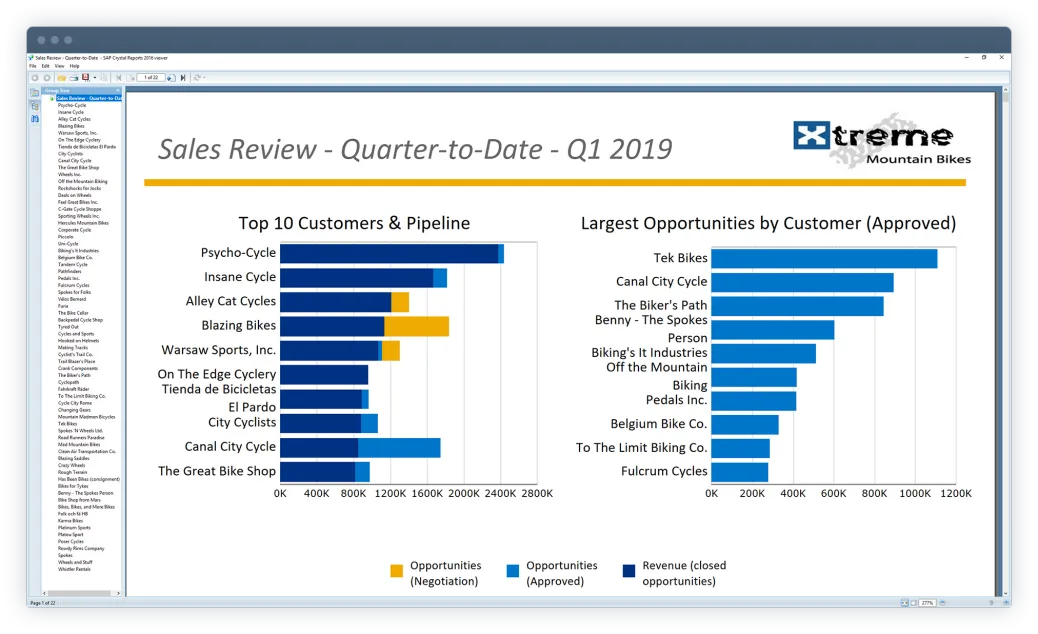
Task: Click the Refresh report icon
Action: [199, 77]
